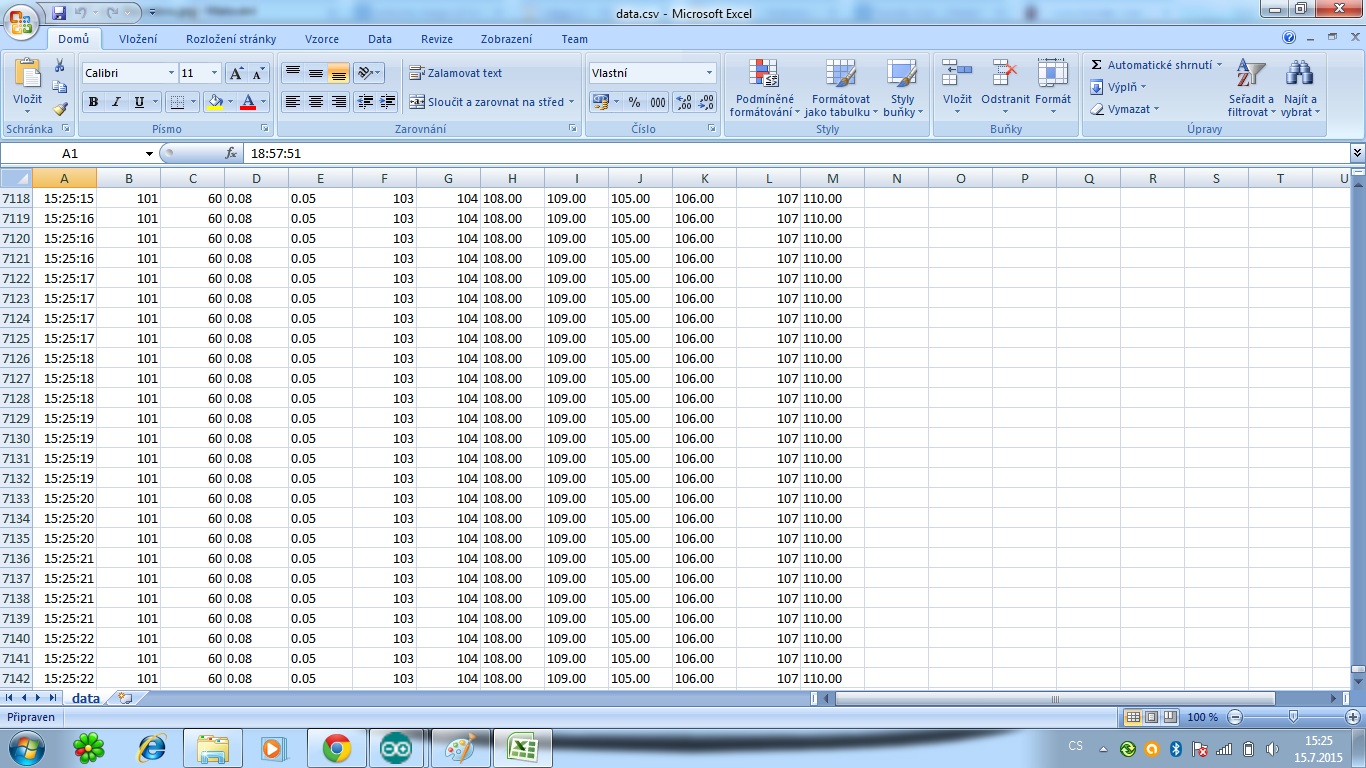Click the Name Box showing A1

[70, 154]
